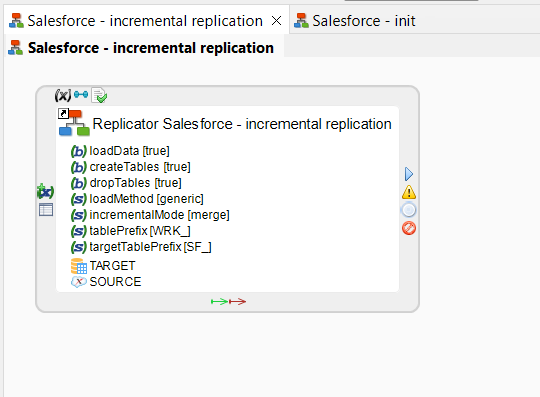
Task: Click the light blue circle icon
Action: [x=409, y=210]
